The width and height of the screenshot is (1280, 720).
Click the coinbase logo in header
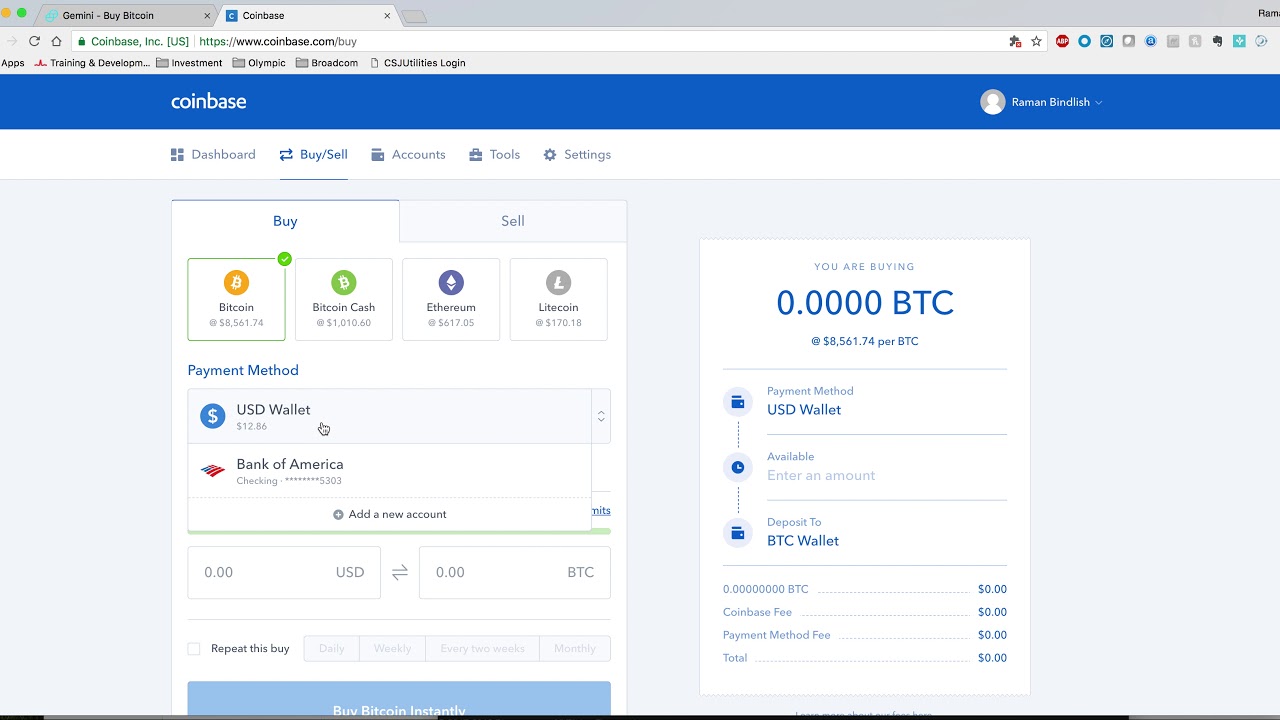208,102
